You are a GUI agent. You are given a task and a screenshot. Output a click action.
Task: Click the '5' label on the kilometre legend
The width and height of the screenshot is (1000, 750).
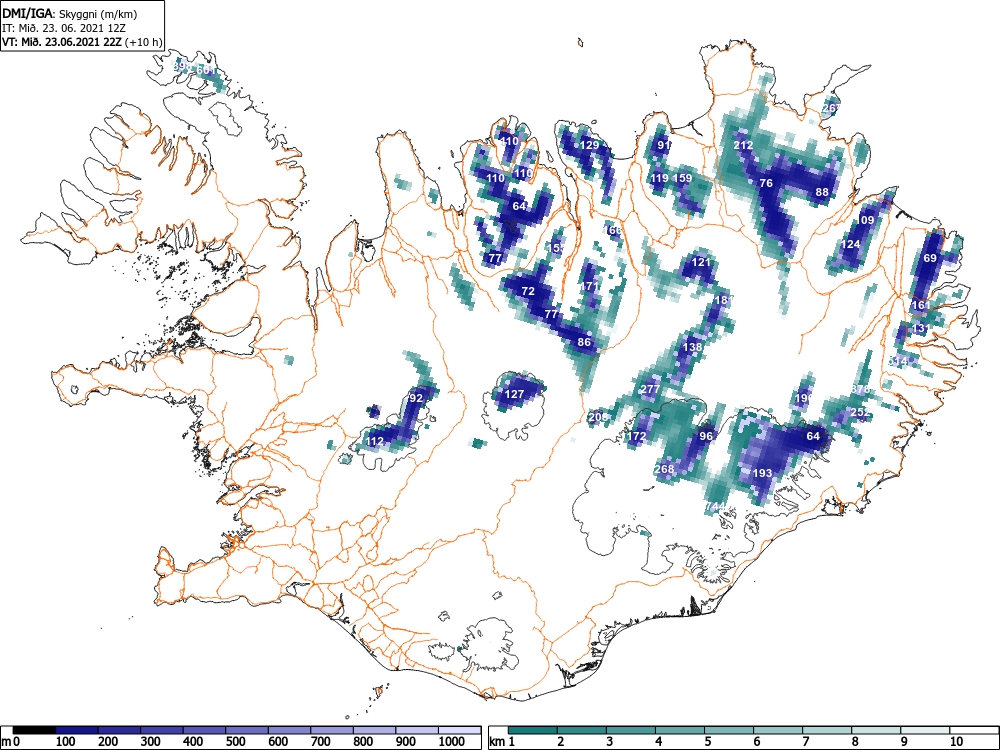pyautogui.click(x=708, y=742)
